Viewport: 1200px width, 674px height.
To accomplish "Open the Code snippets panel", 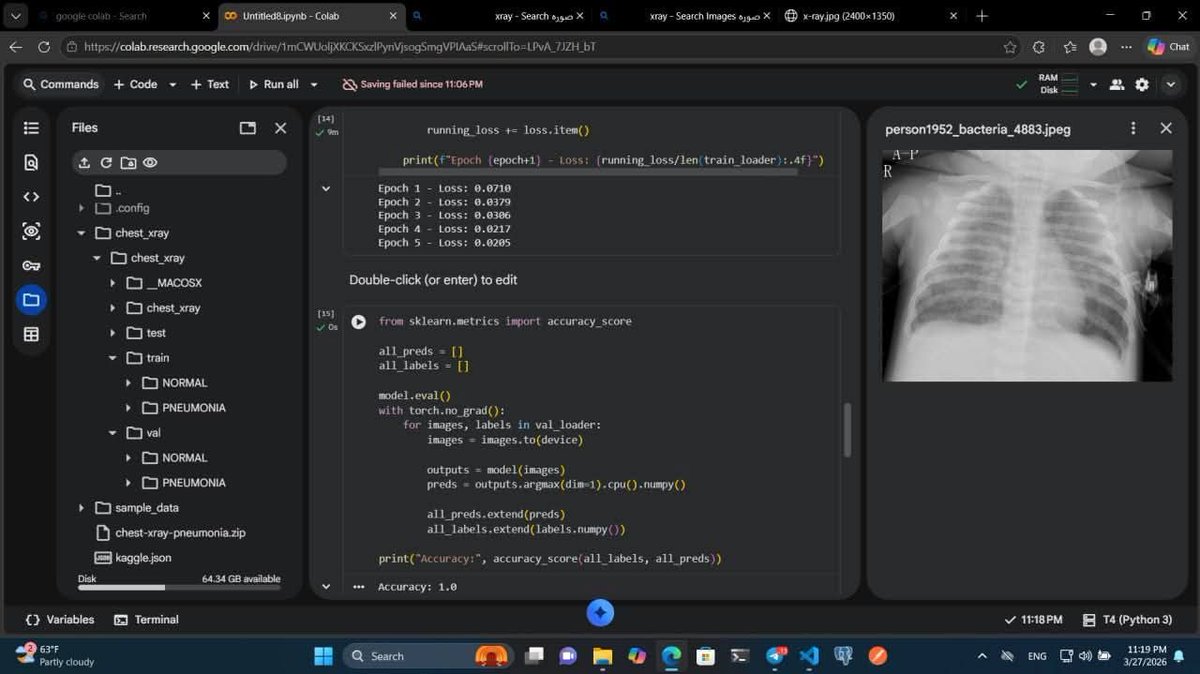I will tap(30, 196).
